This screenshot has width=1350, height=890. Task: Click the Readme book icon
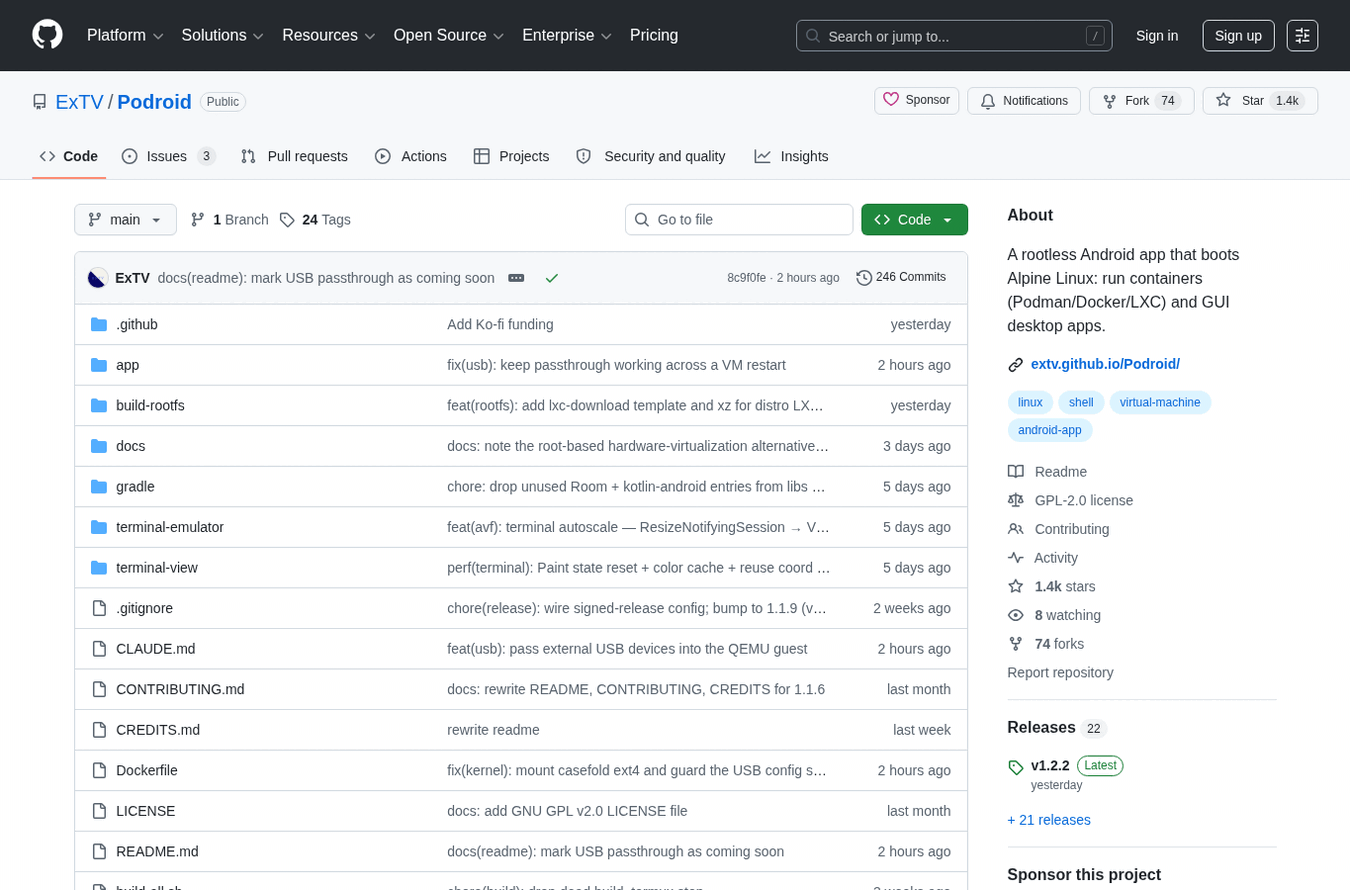pyautogui.click(x=1016, y=472)
